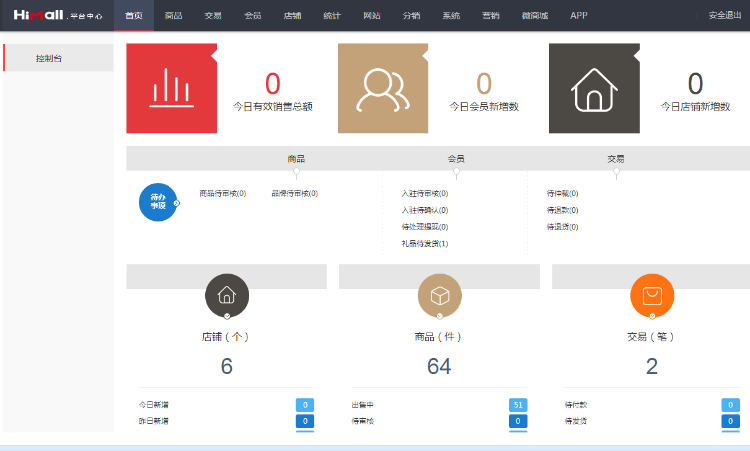Click the 出售中 badge showing 51

(x=518, y=405)
